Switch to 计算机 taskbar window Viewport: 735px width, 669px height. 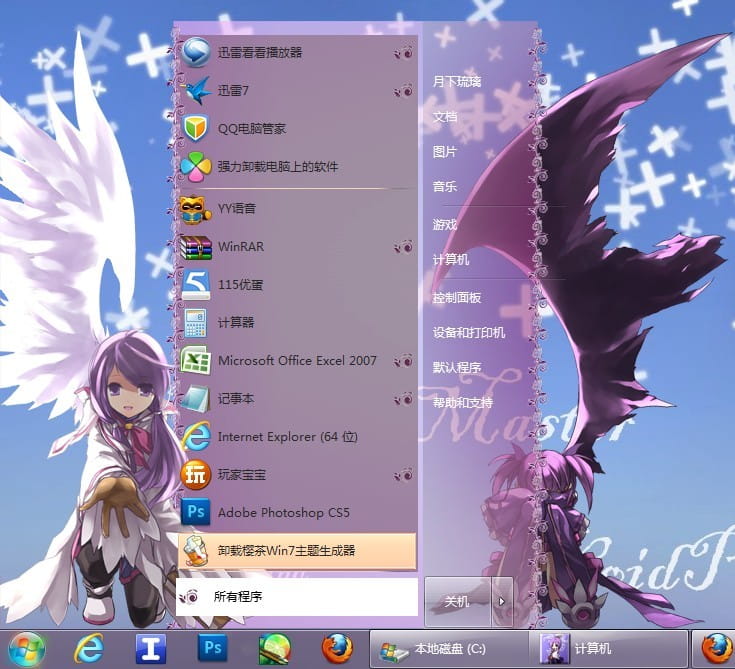point(608,649)
